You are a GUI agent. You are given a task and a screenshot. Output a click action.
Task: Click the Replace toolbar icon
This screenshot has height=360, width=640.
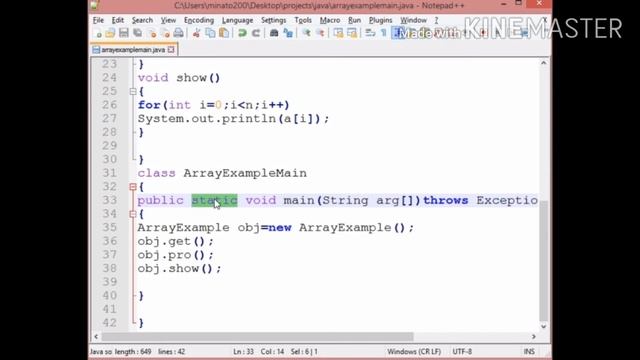pyautogui.click(x=288, y=33)
